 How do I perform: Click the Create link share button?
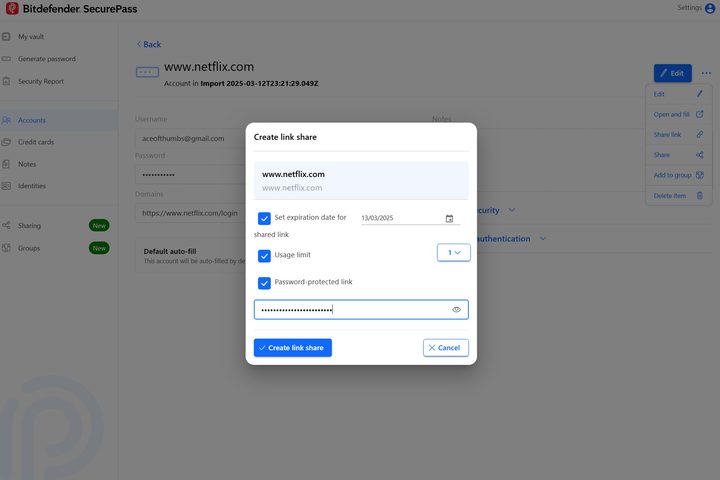(292, 348)
